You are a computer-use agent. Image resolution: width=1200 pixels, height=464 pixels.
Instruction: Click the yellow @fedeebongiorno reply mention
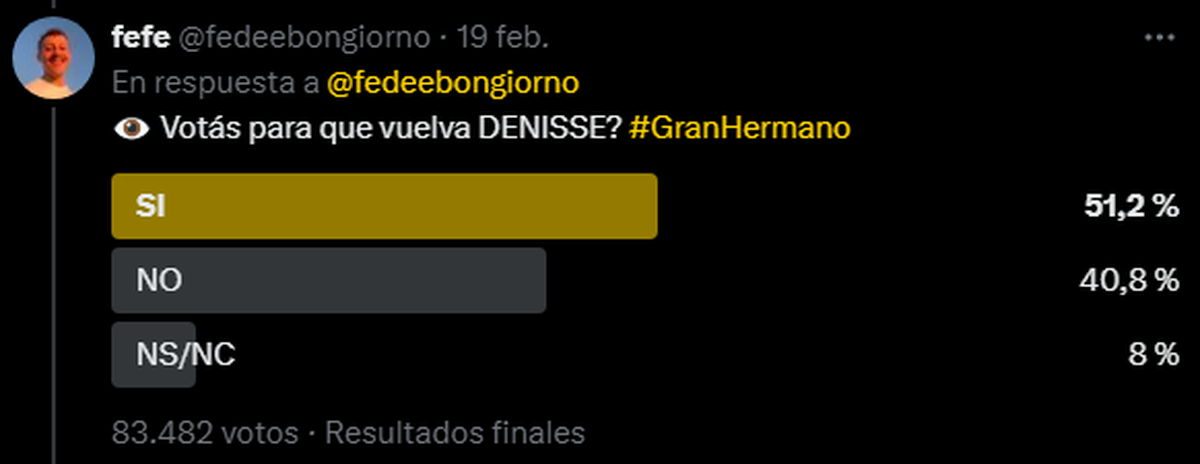[453, 83]
